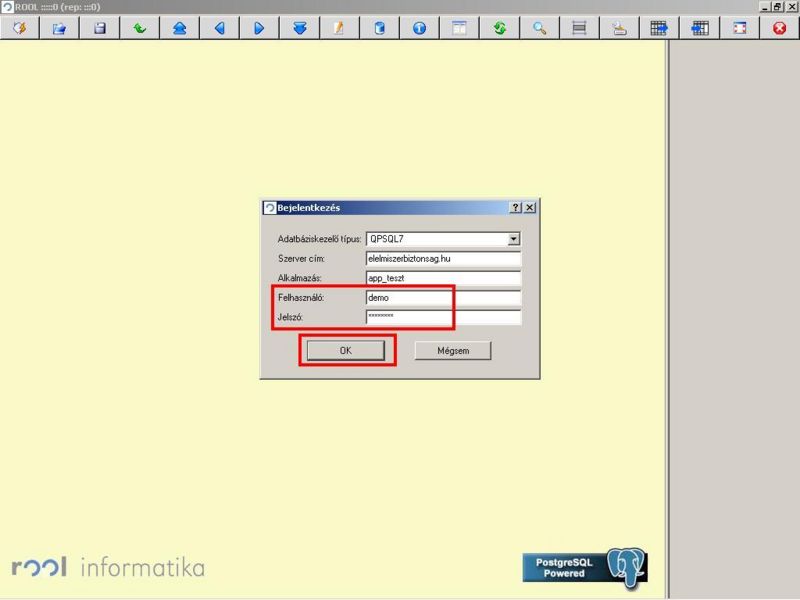Open the Adatbáziskezelő típus dropdown
Viewport: 800px width, 600px height.
514,239
